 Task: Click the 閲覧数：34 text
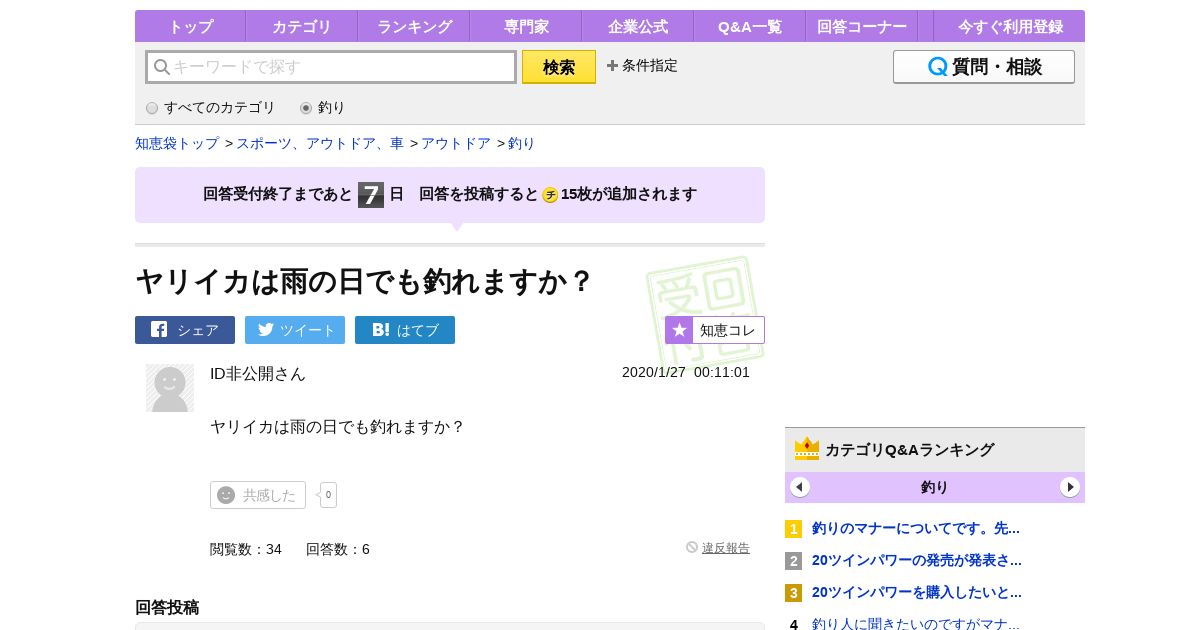pos(246,549)
